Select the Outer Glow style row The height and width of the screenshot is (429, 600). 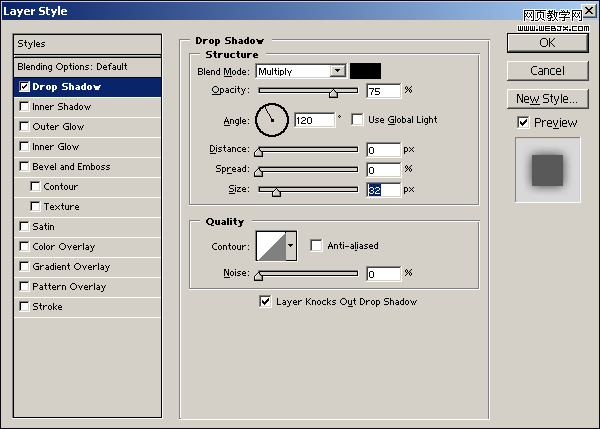(87, 127)
